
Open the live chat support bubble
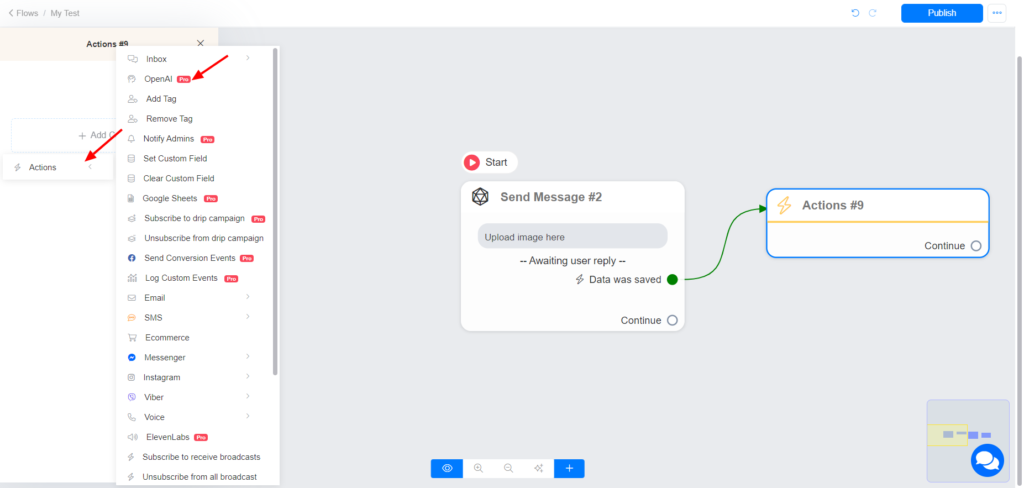(x=987, y=461)
